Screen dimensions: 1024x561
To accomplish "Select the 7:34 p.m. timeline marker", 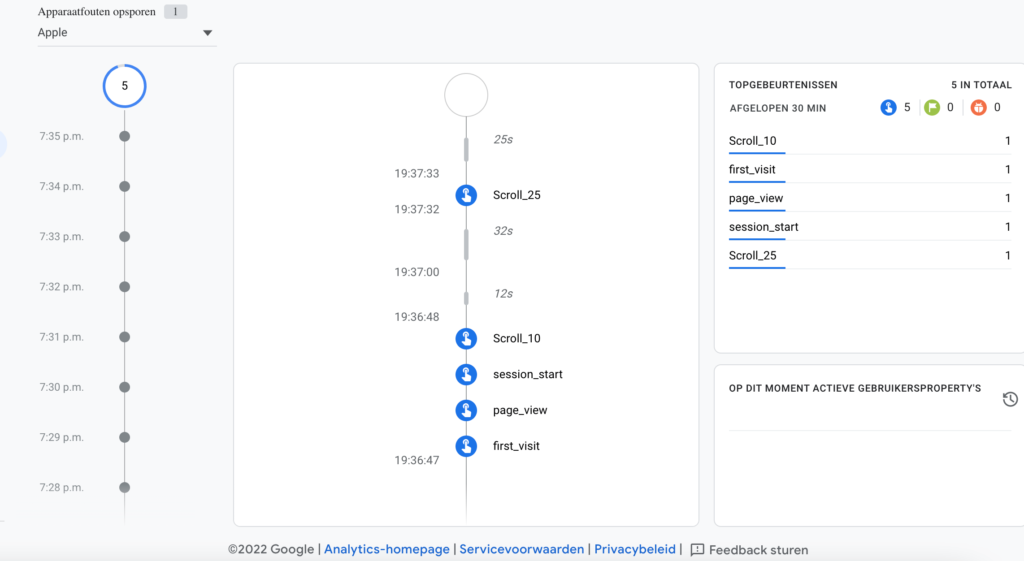I will (125, 187).
